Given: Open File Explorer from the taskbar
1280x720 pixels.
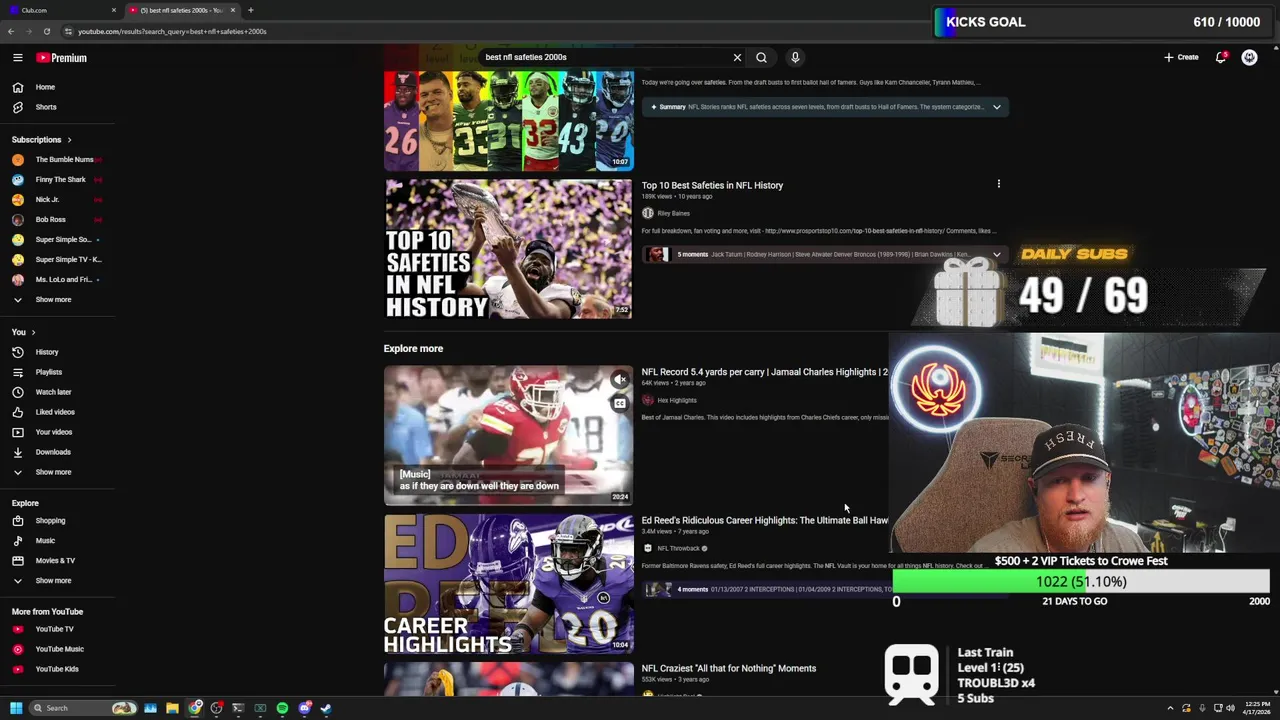Looking at the screenshot, I should [172, 708].
